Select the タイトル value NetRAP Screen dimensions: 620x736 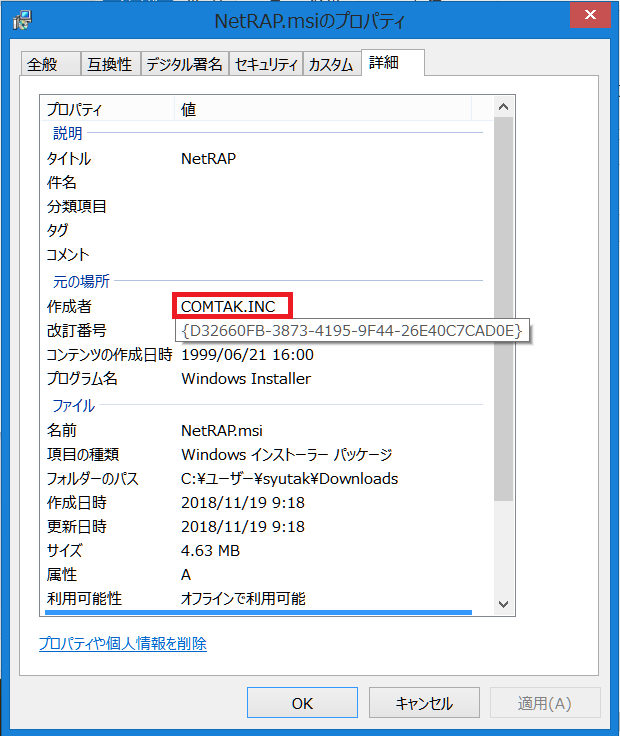pos(208,159)
